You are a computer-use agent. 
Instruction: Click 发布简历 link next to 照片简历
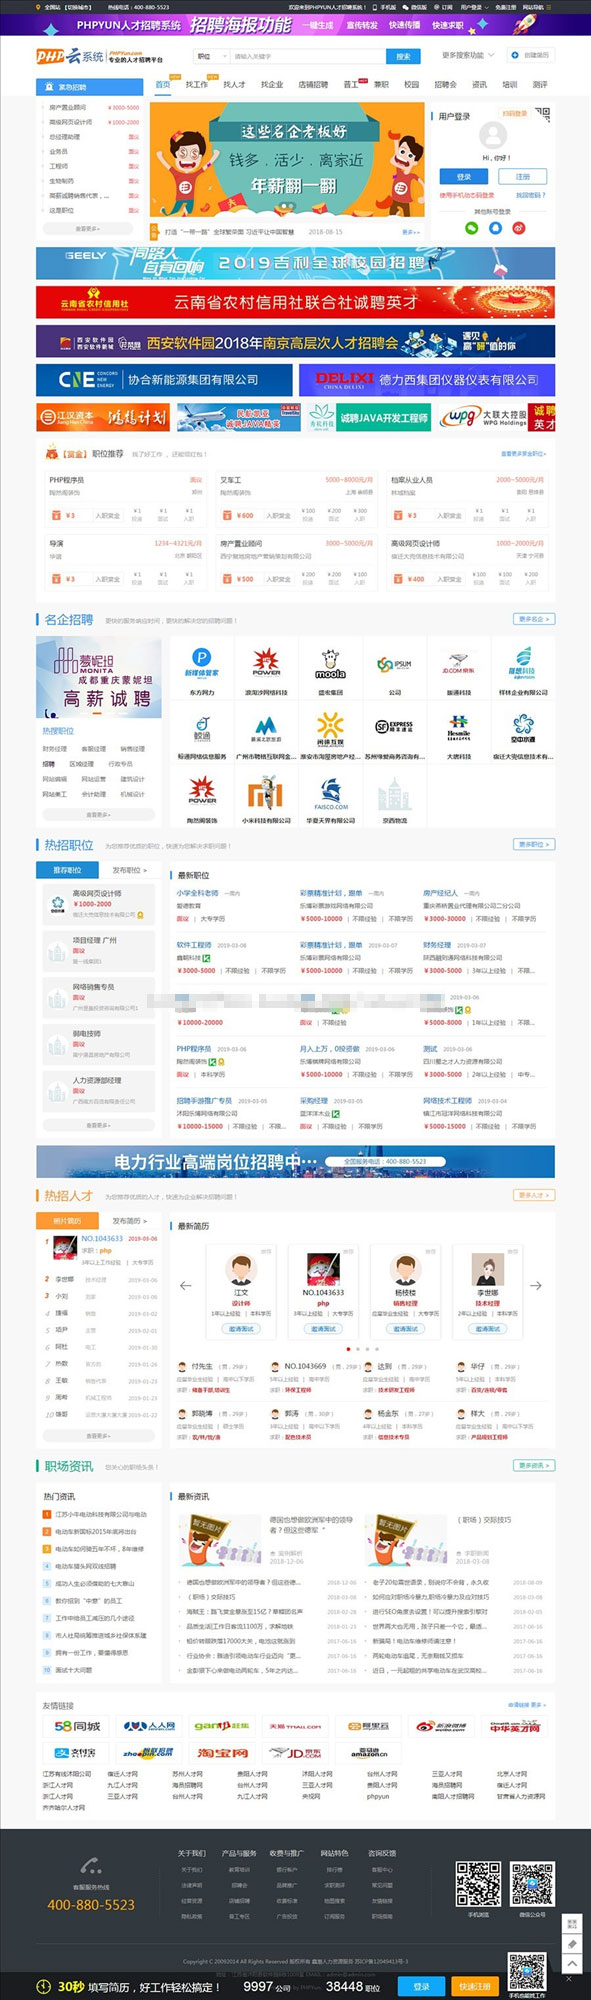click(129, 1221)
